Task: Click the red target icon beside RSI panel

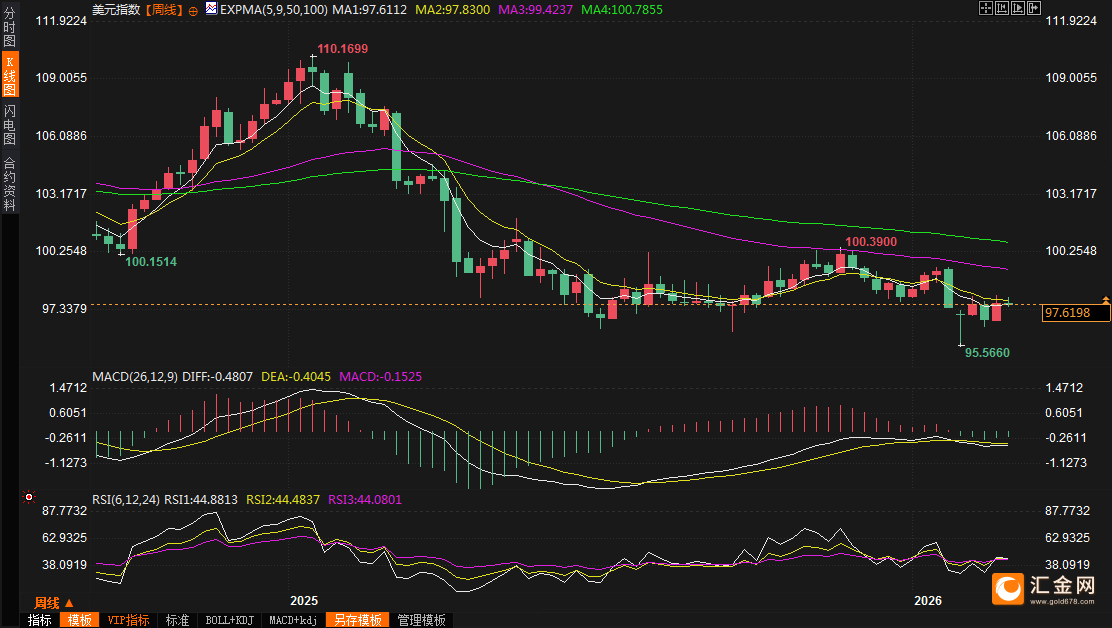Action: tap(28, 496)
